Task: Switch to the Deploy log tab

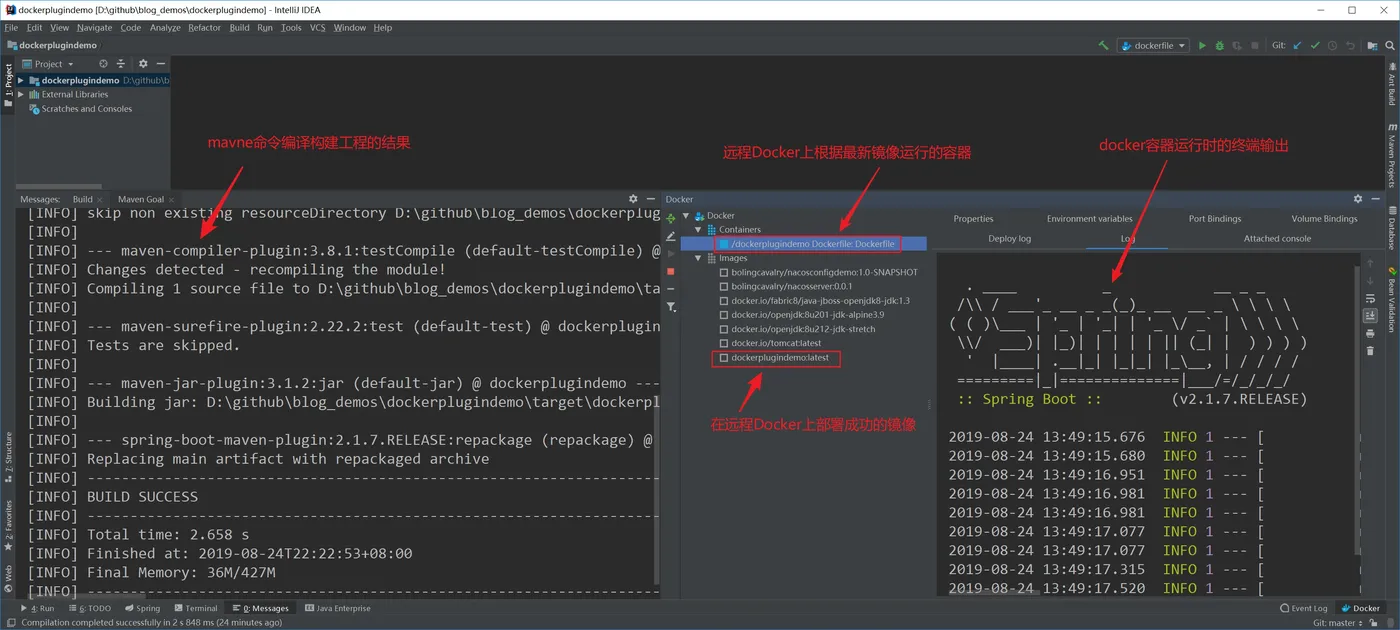Action: pos(1009,239)
